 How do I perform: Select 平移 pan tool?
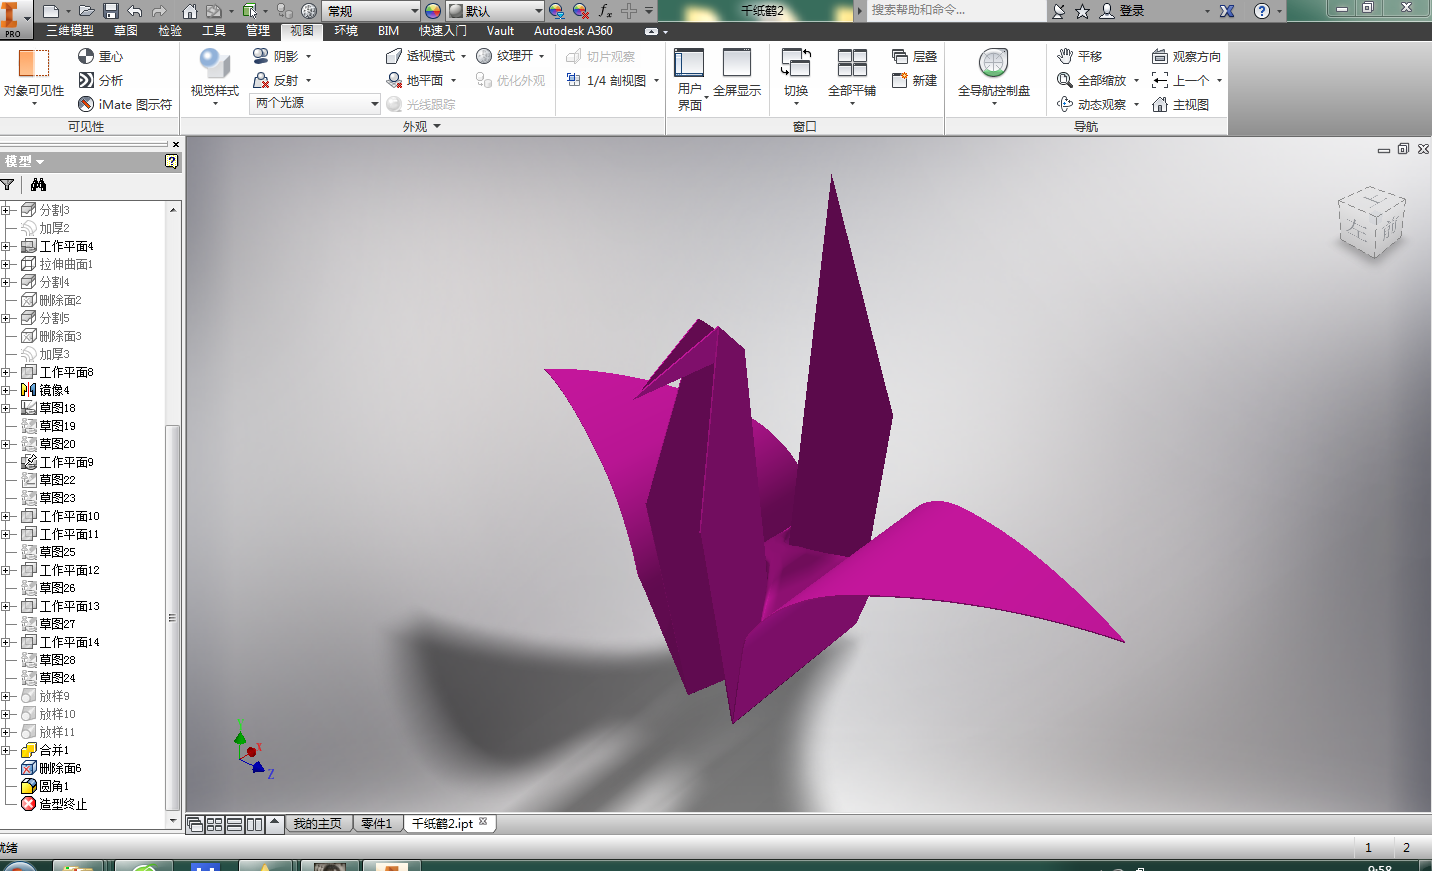tap(1079, 56)
